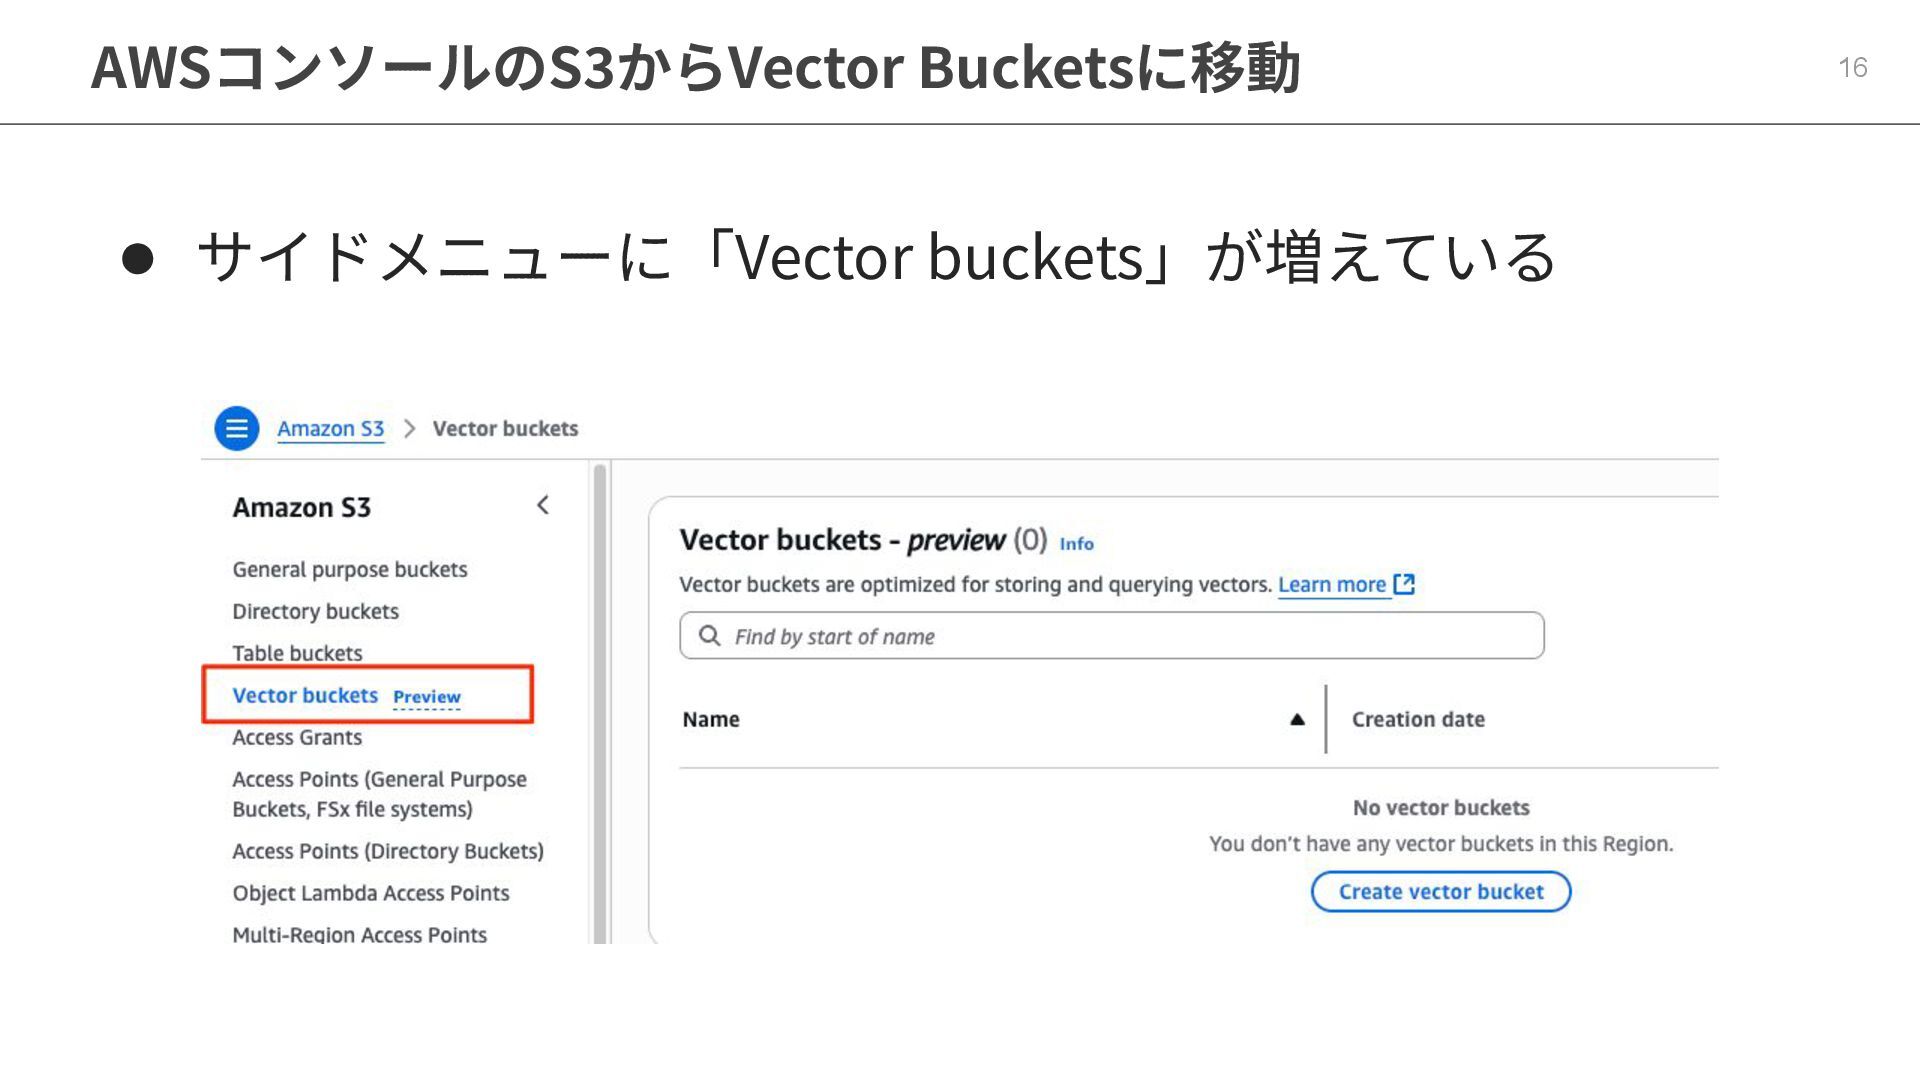Viewport: 1920px width, 1080px height.
Task: Open Access Grants in sidebar
Action: point(297,737)
